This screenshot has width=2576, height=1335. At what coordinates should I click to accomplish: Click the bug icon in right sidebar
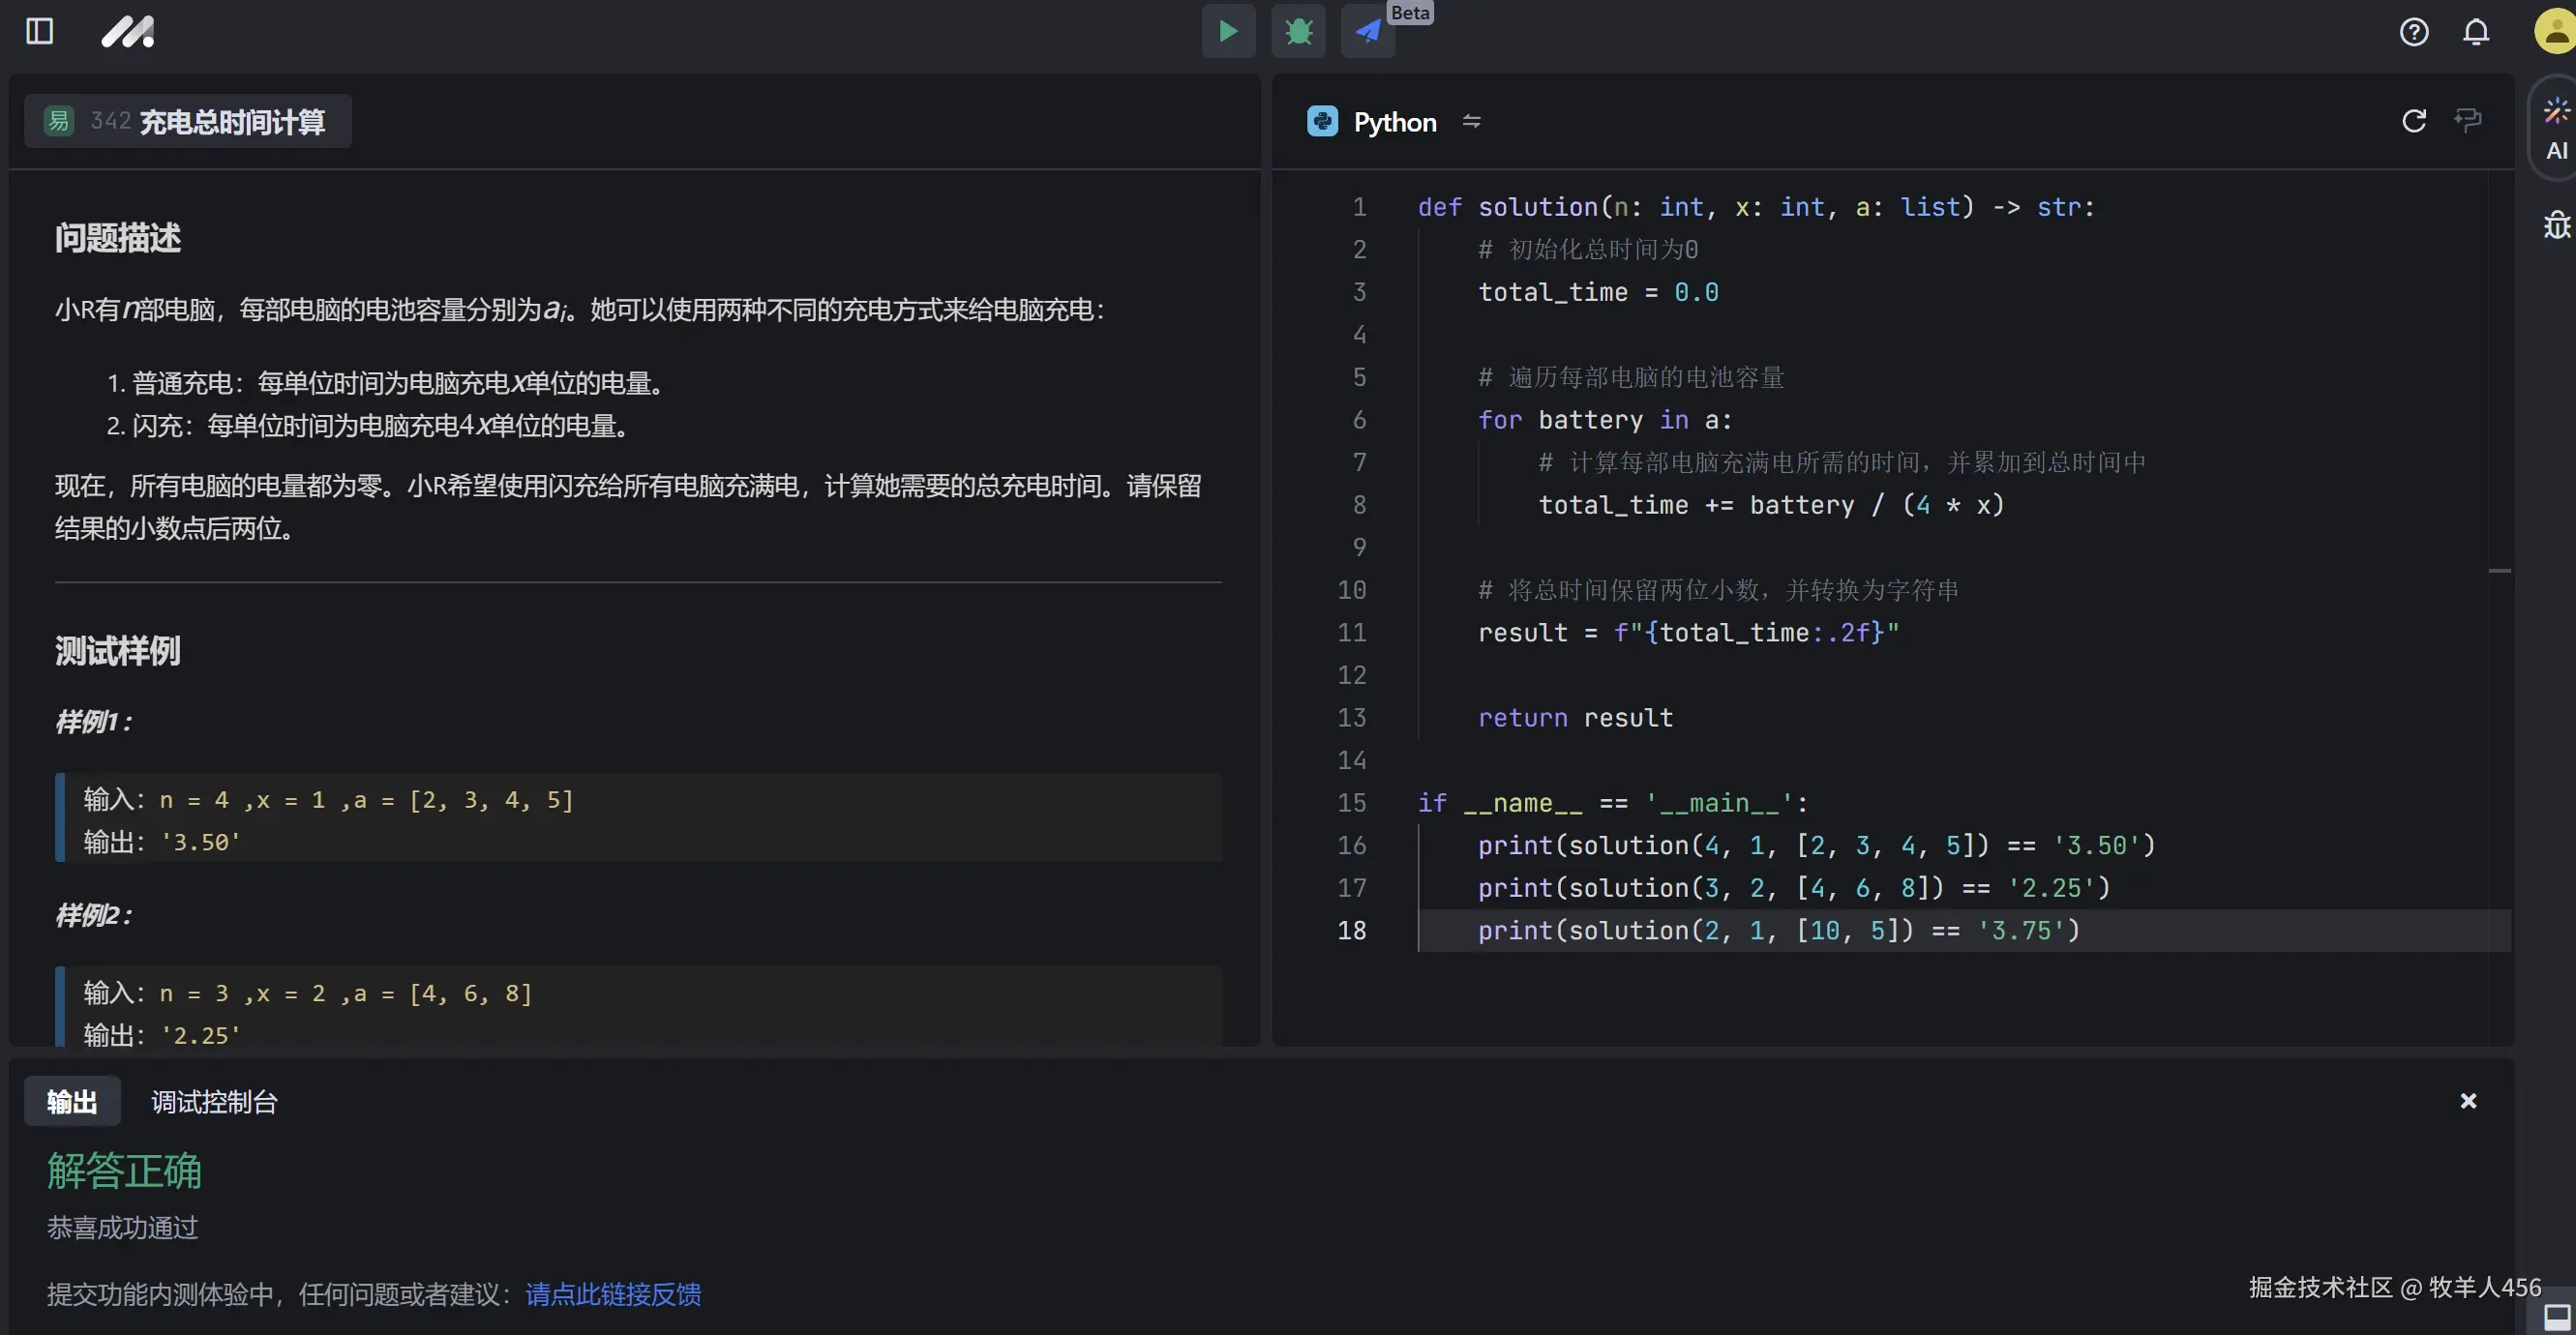2556,225
